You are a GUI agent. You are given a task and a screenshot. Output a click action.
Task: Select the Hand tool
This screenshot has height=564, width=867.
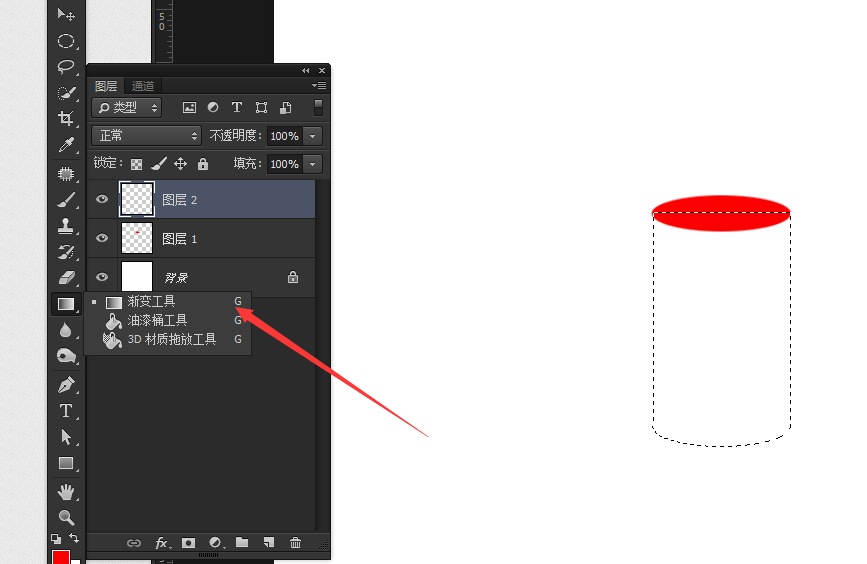66,492
